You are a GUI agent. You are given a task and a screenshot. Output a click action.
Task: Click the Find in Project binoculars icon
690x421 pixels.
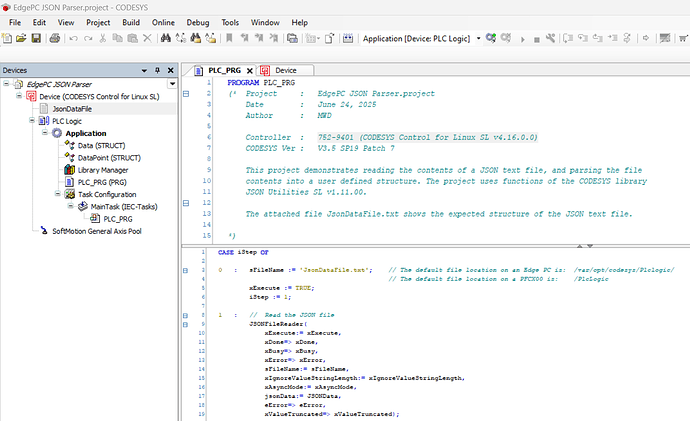[x=195, y=38]
